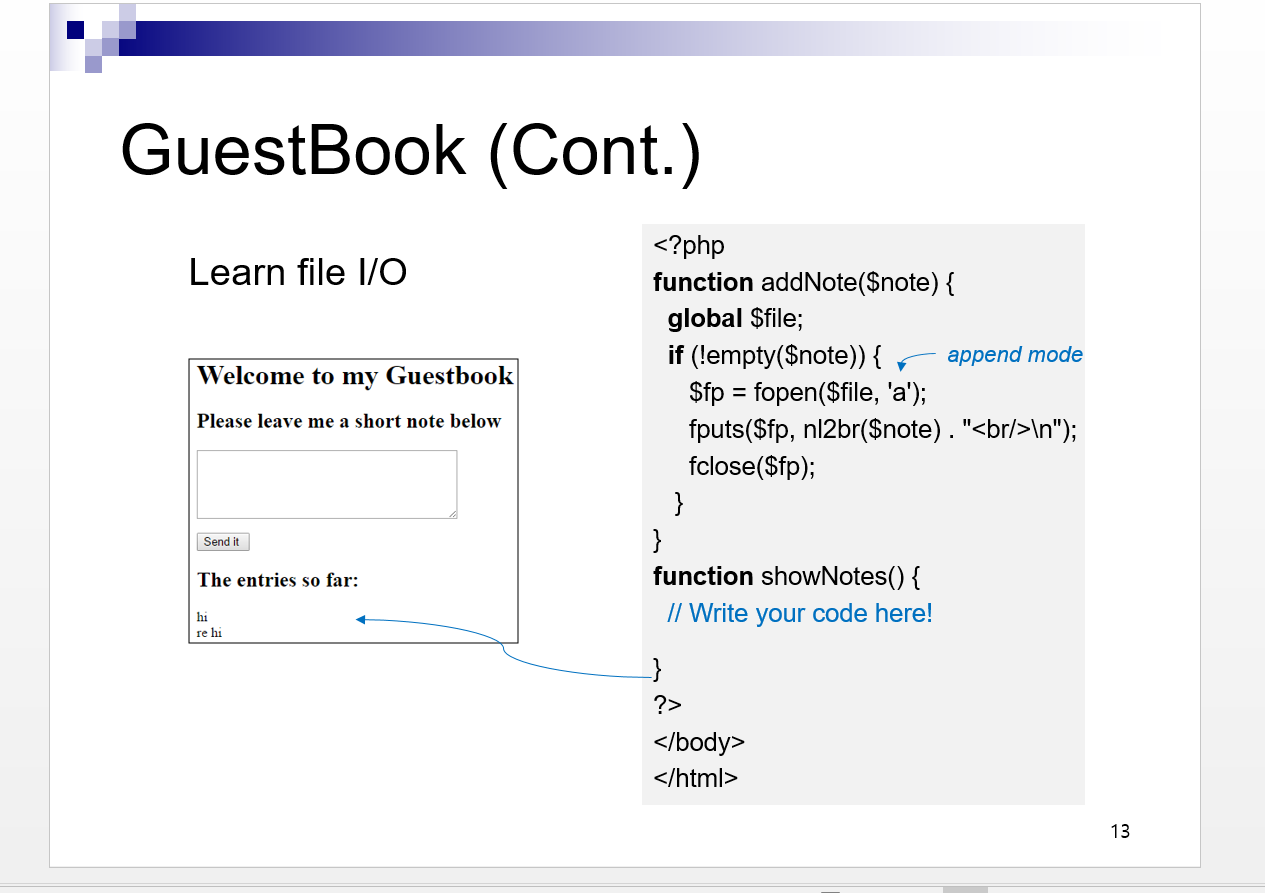
Task: Click the guestbook screenshot thumbnail
Action: 353,500
